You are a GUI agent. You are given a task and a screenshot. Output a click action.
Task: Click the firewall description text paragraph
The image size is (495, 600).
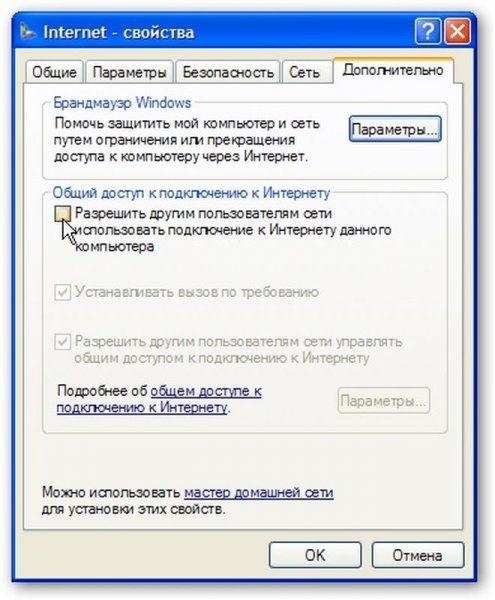187,140
